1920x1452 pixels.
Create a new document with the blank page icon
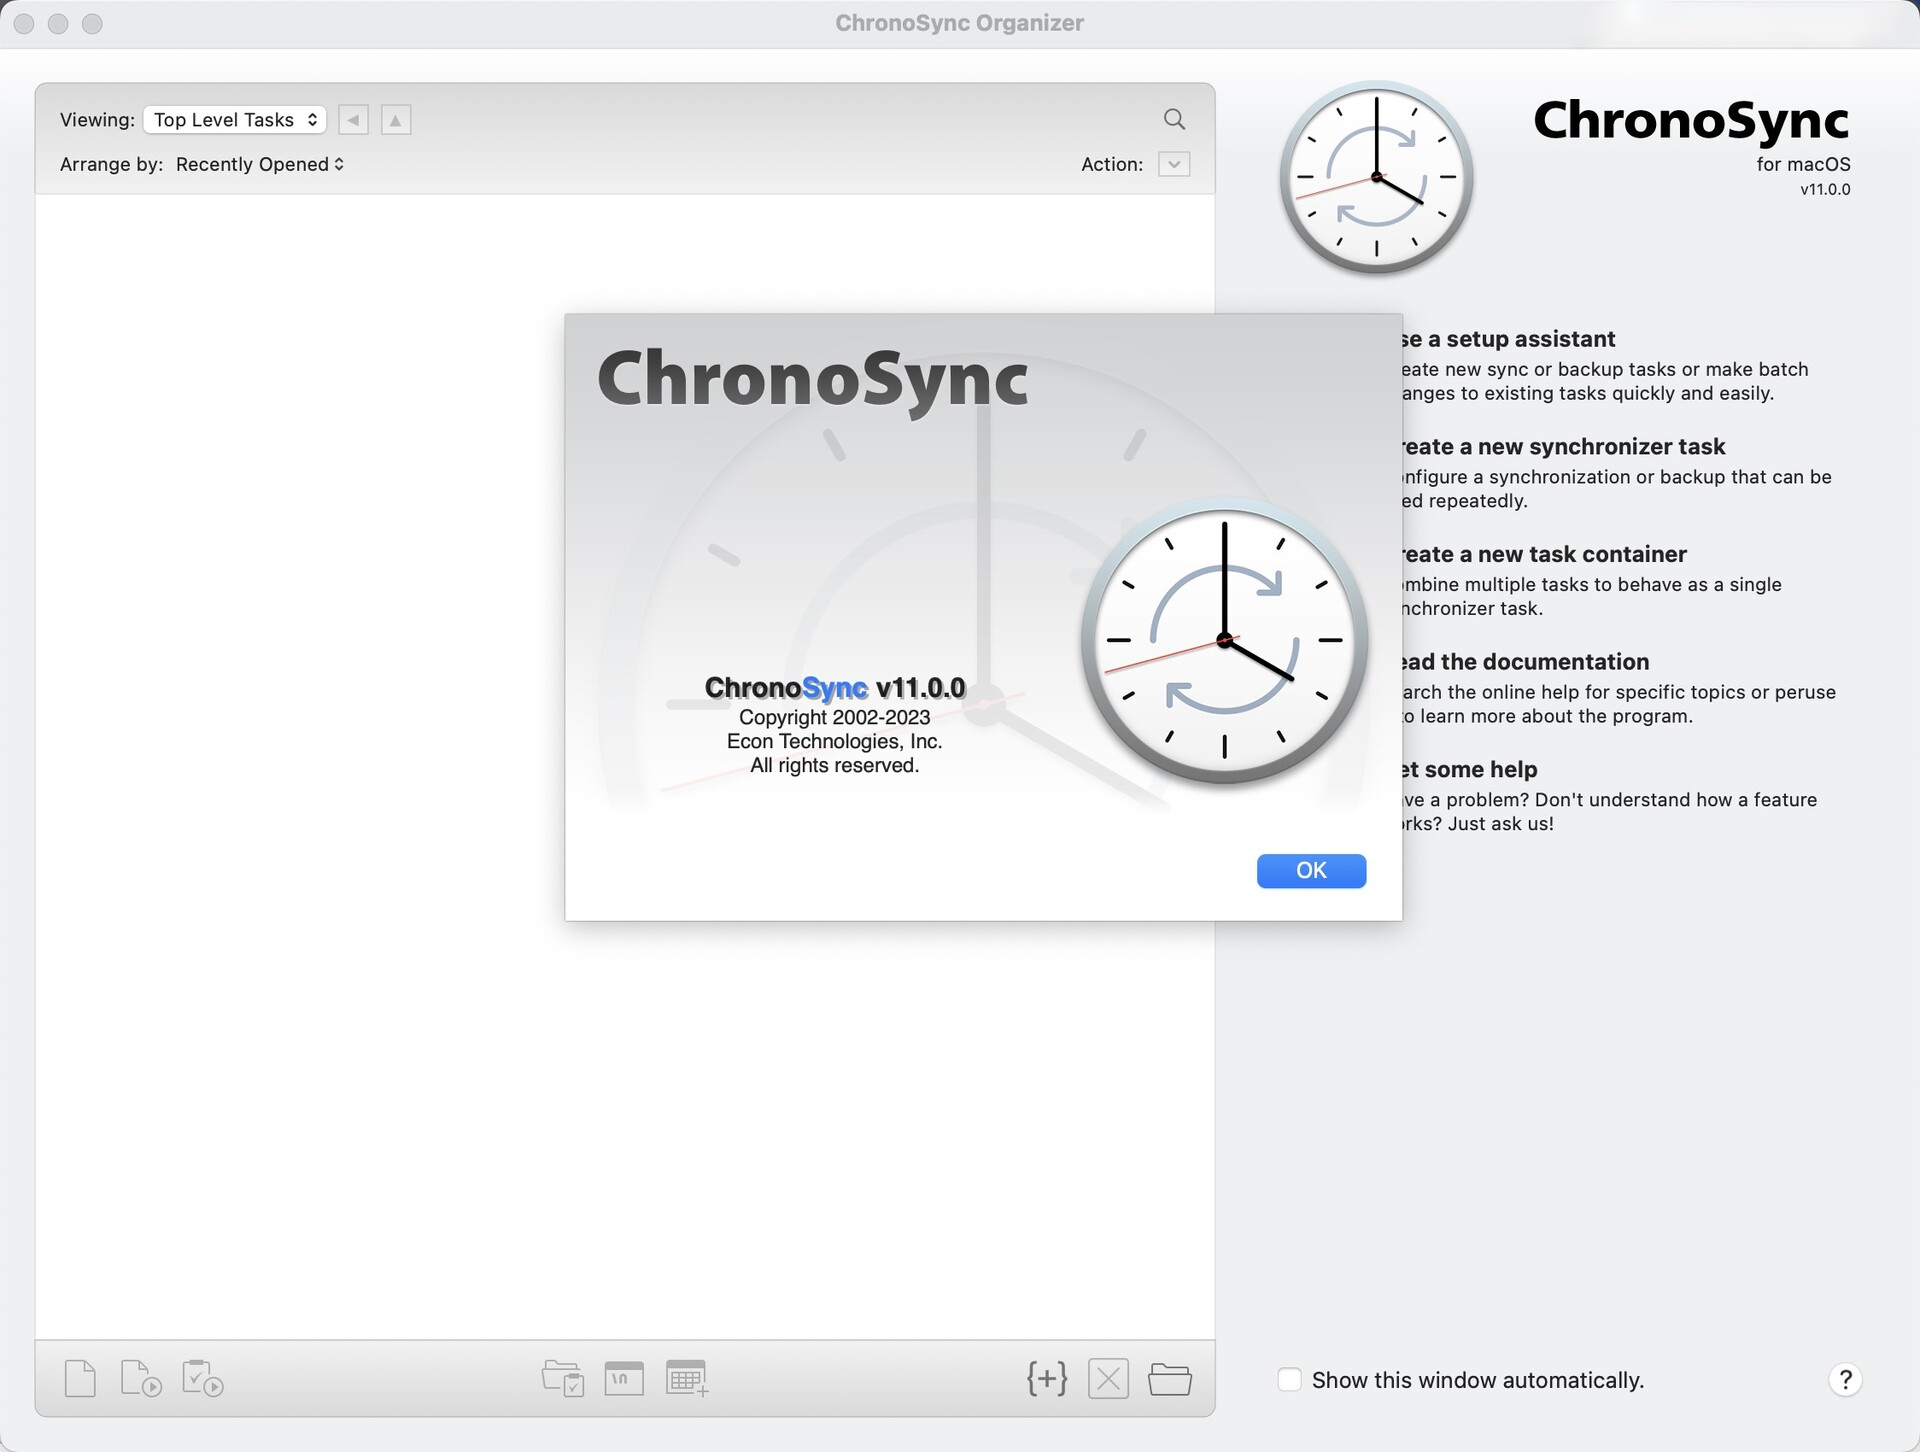point(80,1378)
